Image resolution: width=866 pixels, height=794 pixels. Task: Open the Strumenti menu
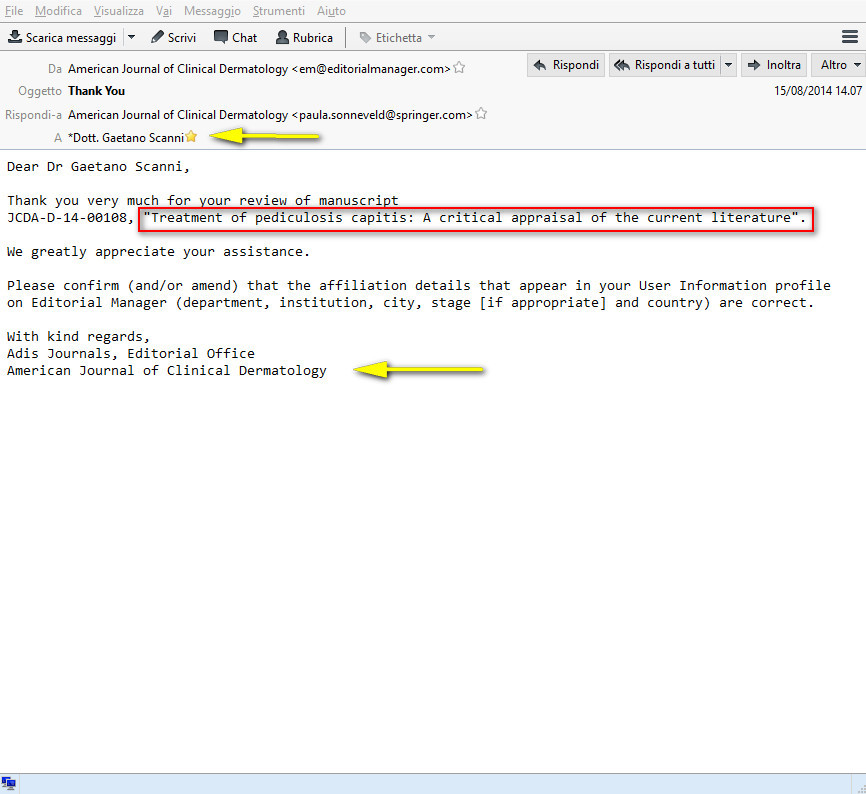pyautogui.click(x=278, y=10)
